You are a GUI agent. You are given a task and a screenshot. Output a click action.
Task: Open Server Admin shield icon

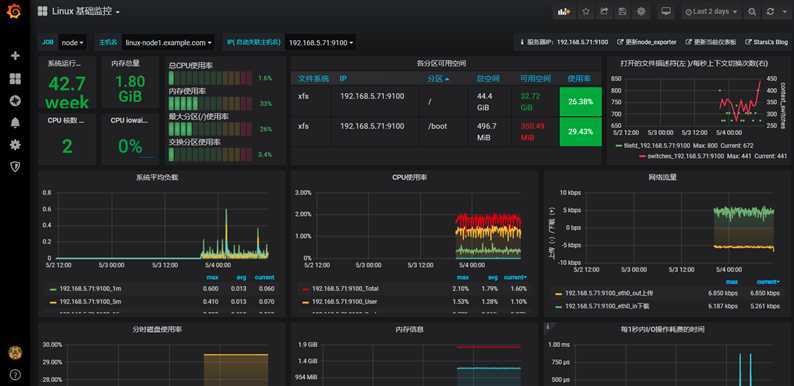tap(15, 167)
